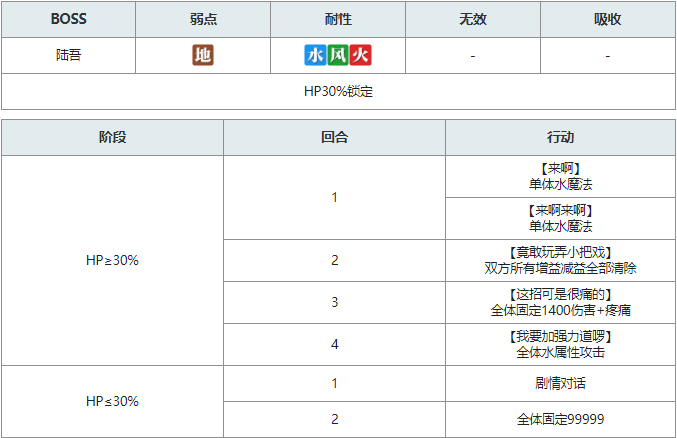Viewport: 677px width, 438px height.
Task: Click the green 风 wind resistance icon
Action: [338, 55]
